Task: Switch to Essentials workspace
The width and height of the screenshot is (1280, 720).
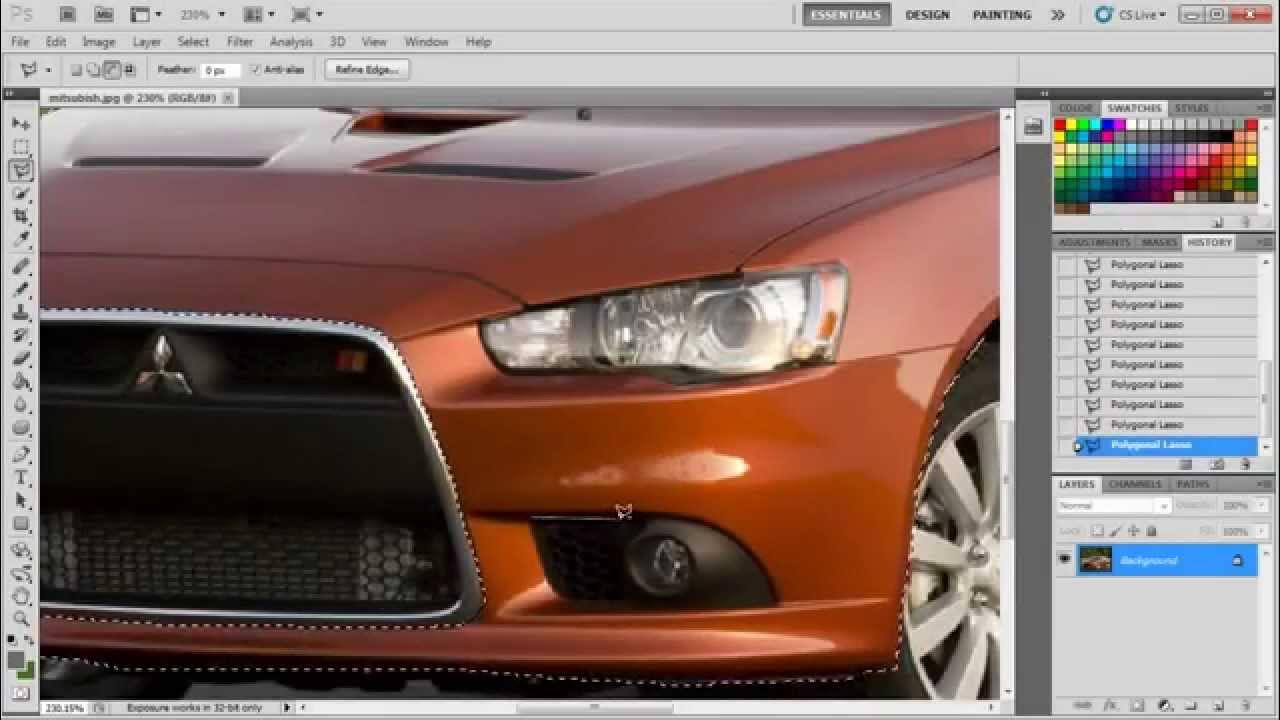Action: click(846, 15)
